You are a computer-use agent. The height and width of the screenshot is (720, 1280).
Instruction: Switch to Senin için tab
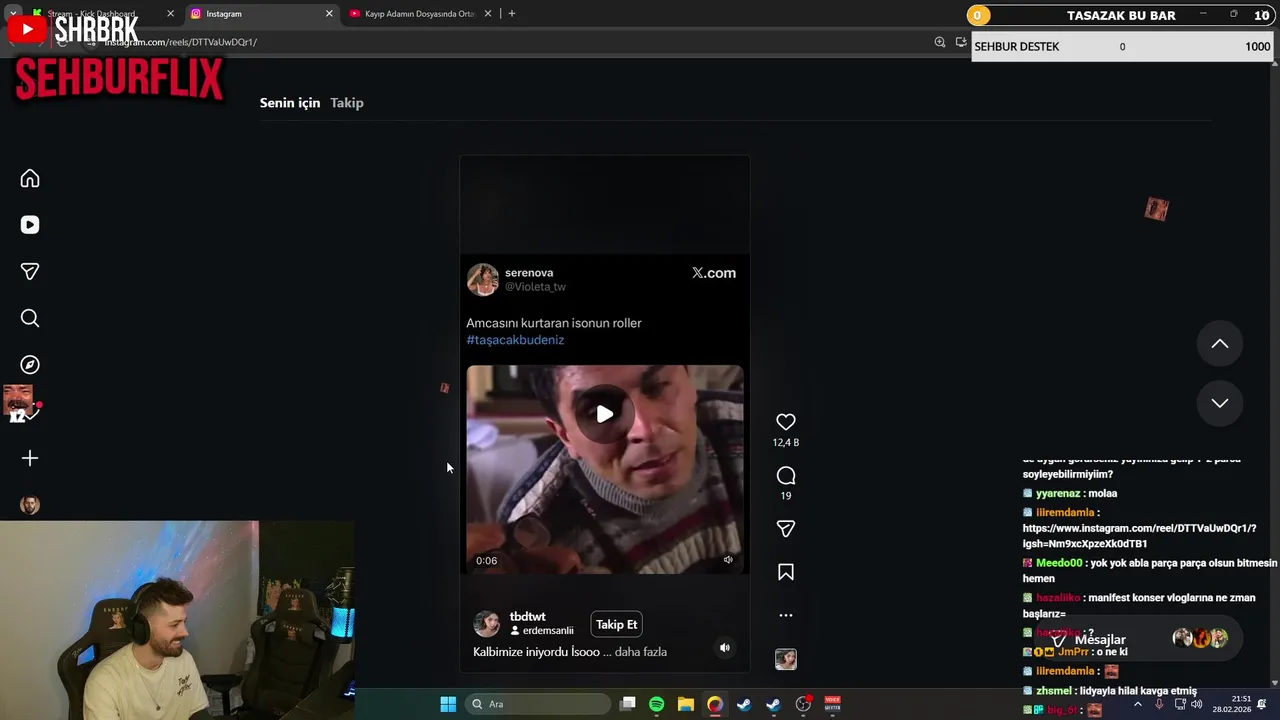(x=290, y=103)
